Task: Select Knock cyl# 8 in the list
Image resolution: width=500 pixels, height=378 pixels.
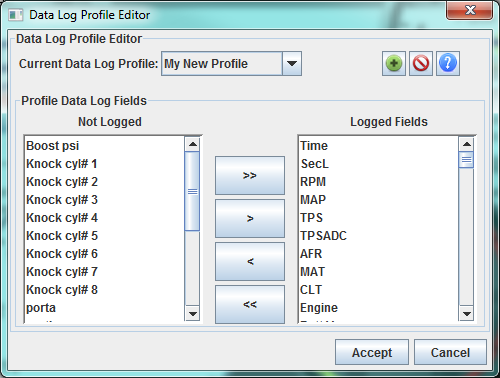Action: (104, 290)
